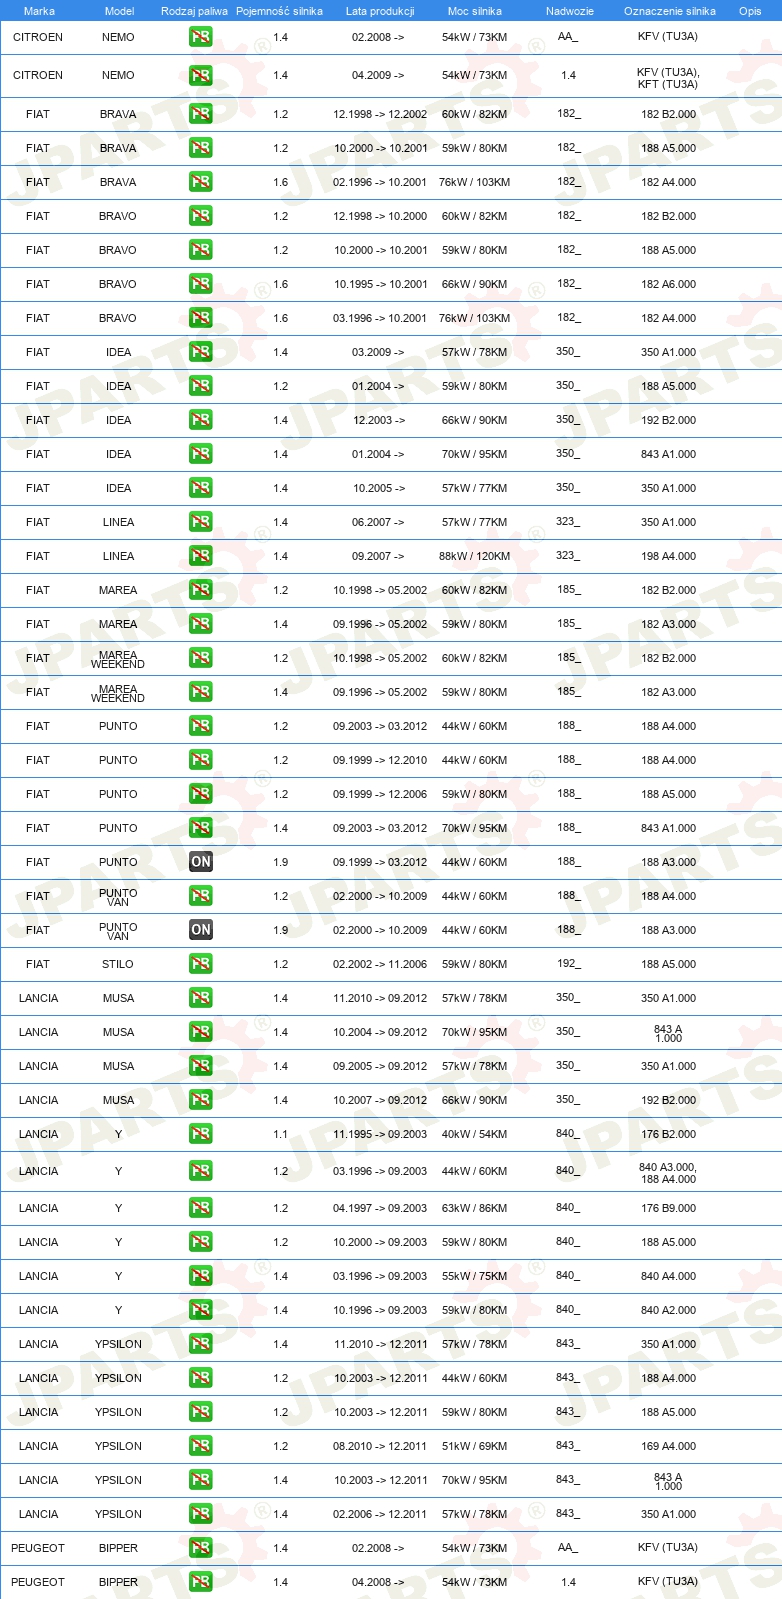
Task: Select the '09.2007 ->' production date cell
Action: (378, 556)
